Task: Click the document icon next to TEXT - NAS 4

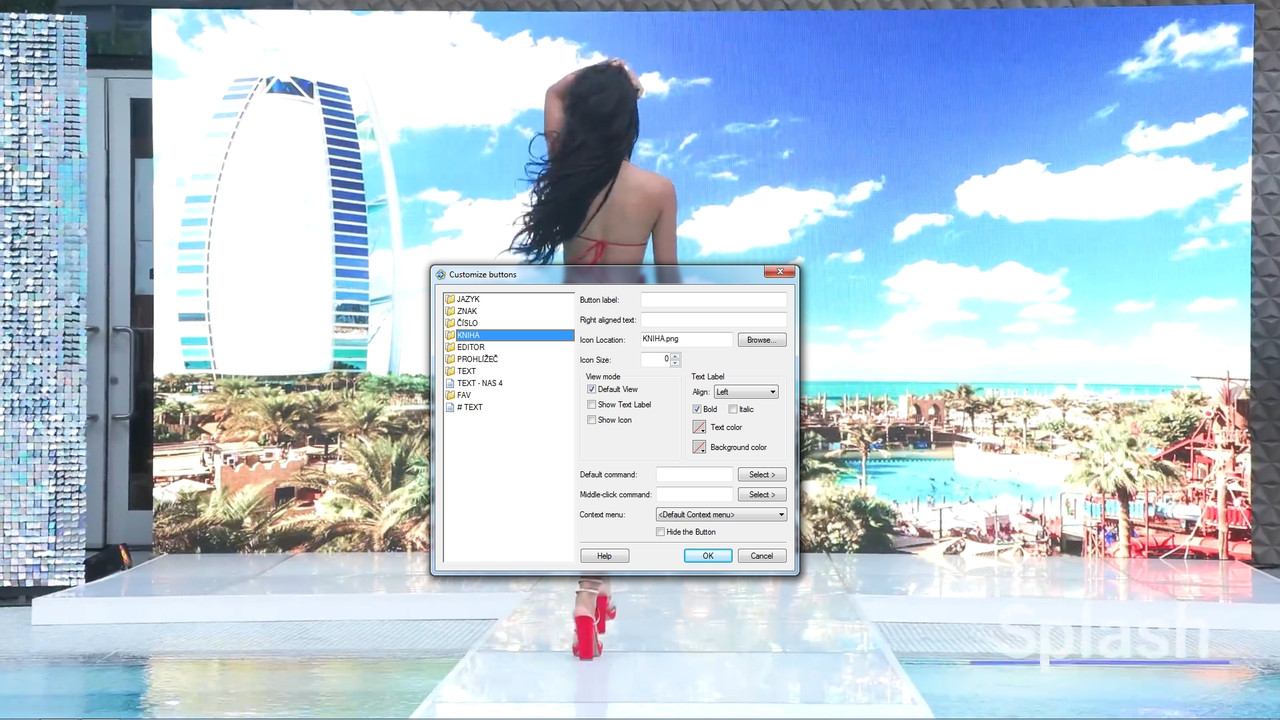Action: pyautogui.click(x=450, y=383)
